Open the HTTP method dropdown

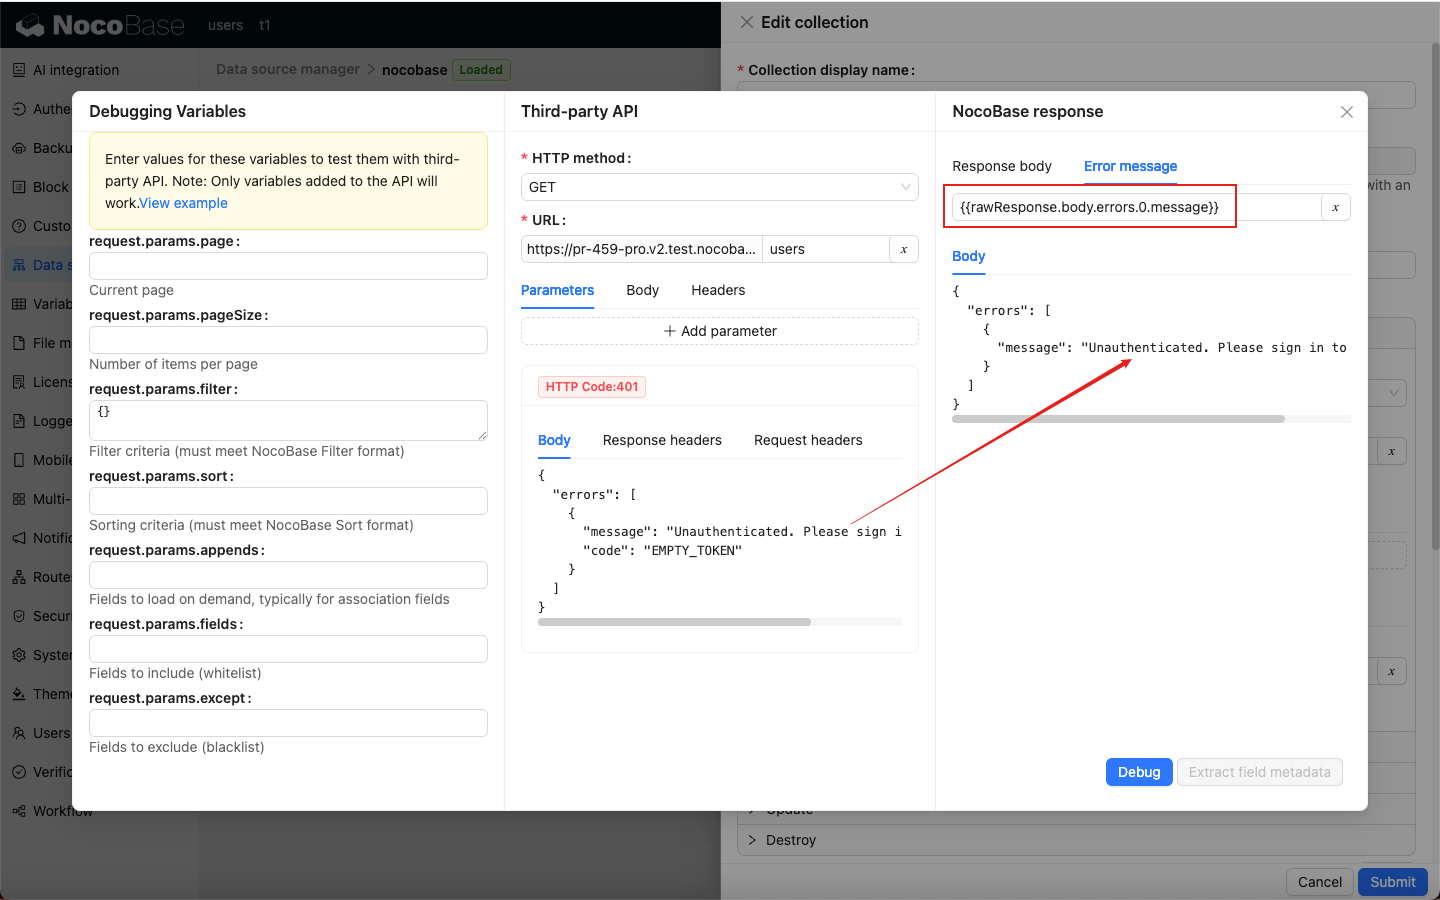[719, 187]
